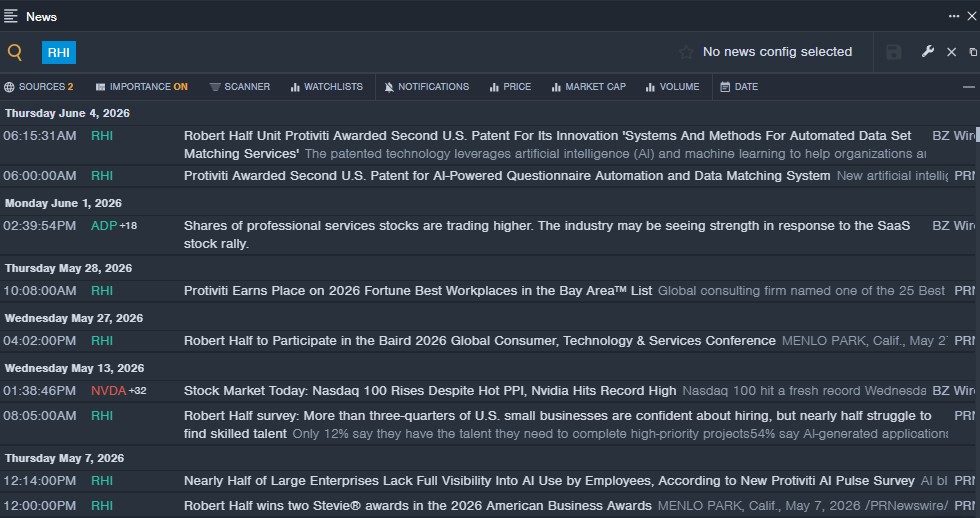The image size is (980, 518).
Task: Click RHI ticker in the 04:02:00PM row
Action: [x=102, y=341]
